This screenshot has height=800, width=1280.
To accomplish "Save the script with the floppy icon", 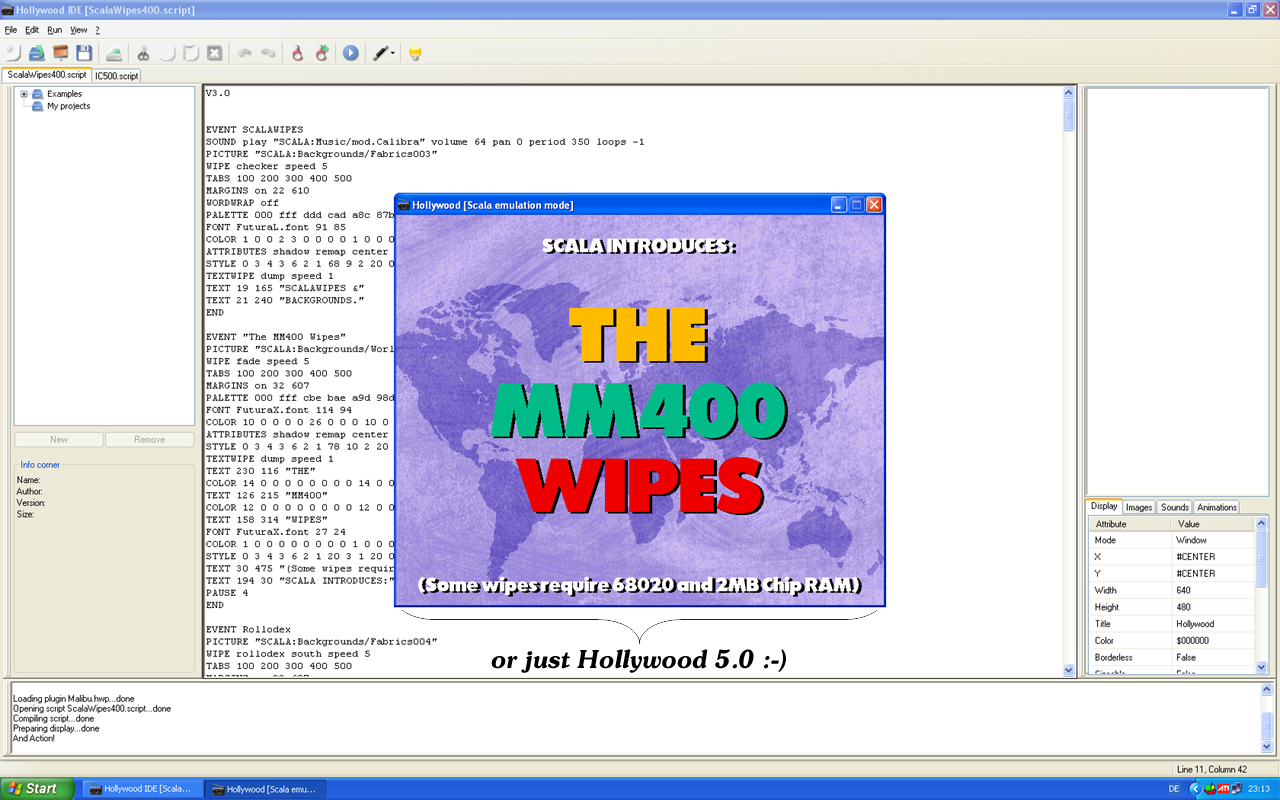I will (x=84, y=53).
